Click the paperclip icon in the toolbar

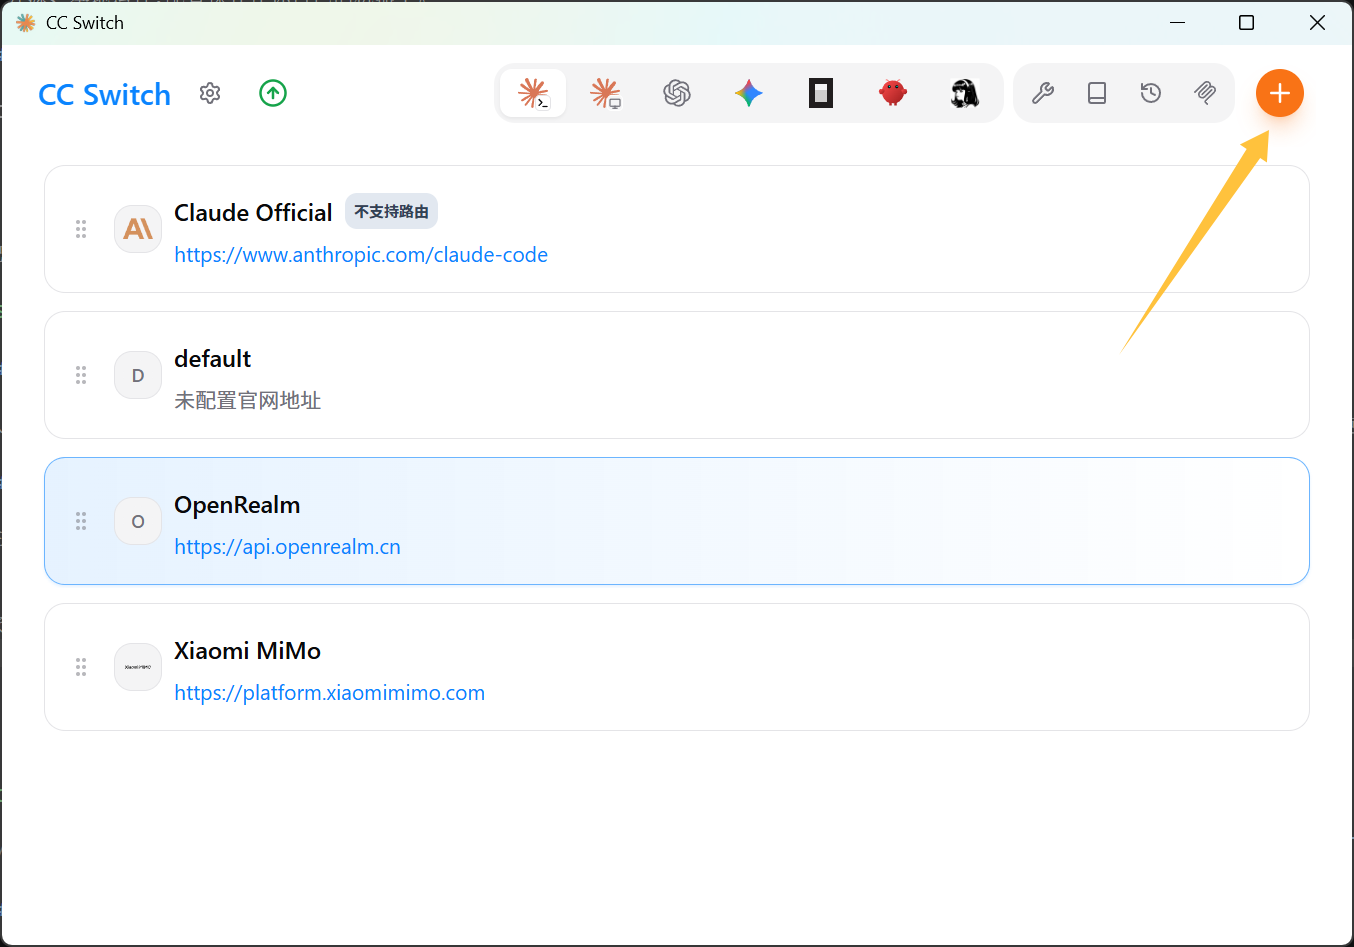point(1205,93)
